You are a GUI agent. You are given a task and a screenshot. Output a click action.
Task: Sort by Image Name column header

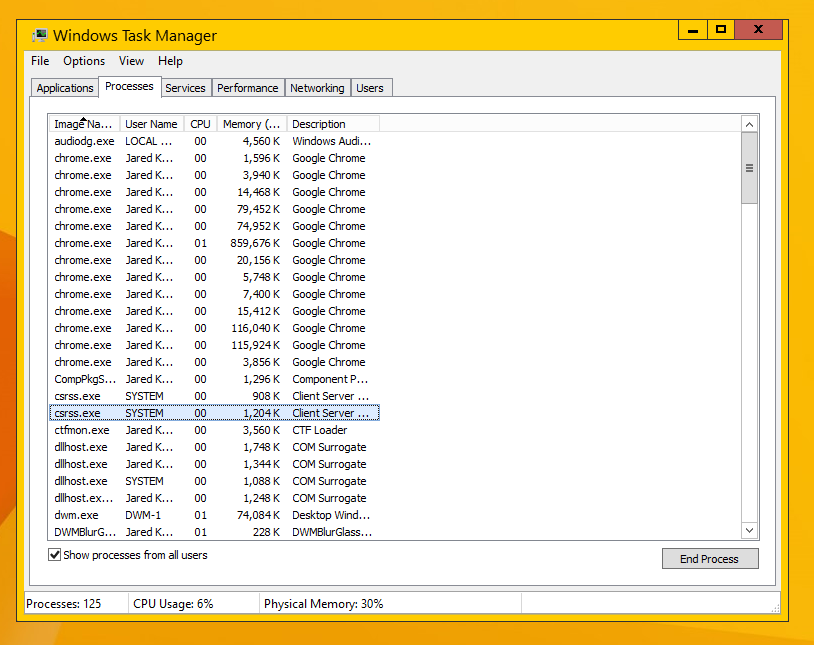84,124
